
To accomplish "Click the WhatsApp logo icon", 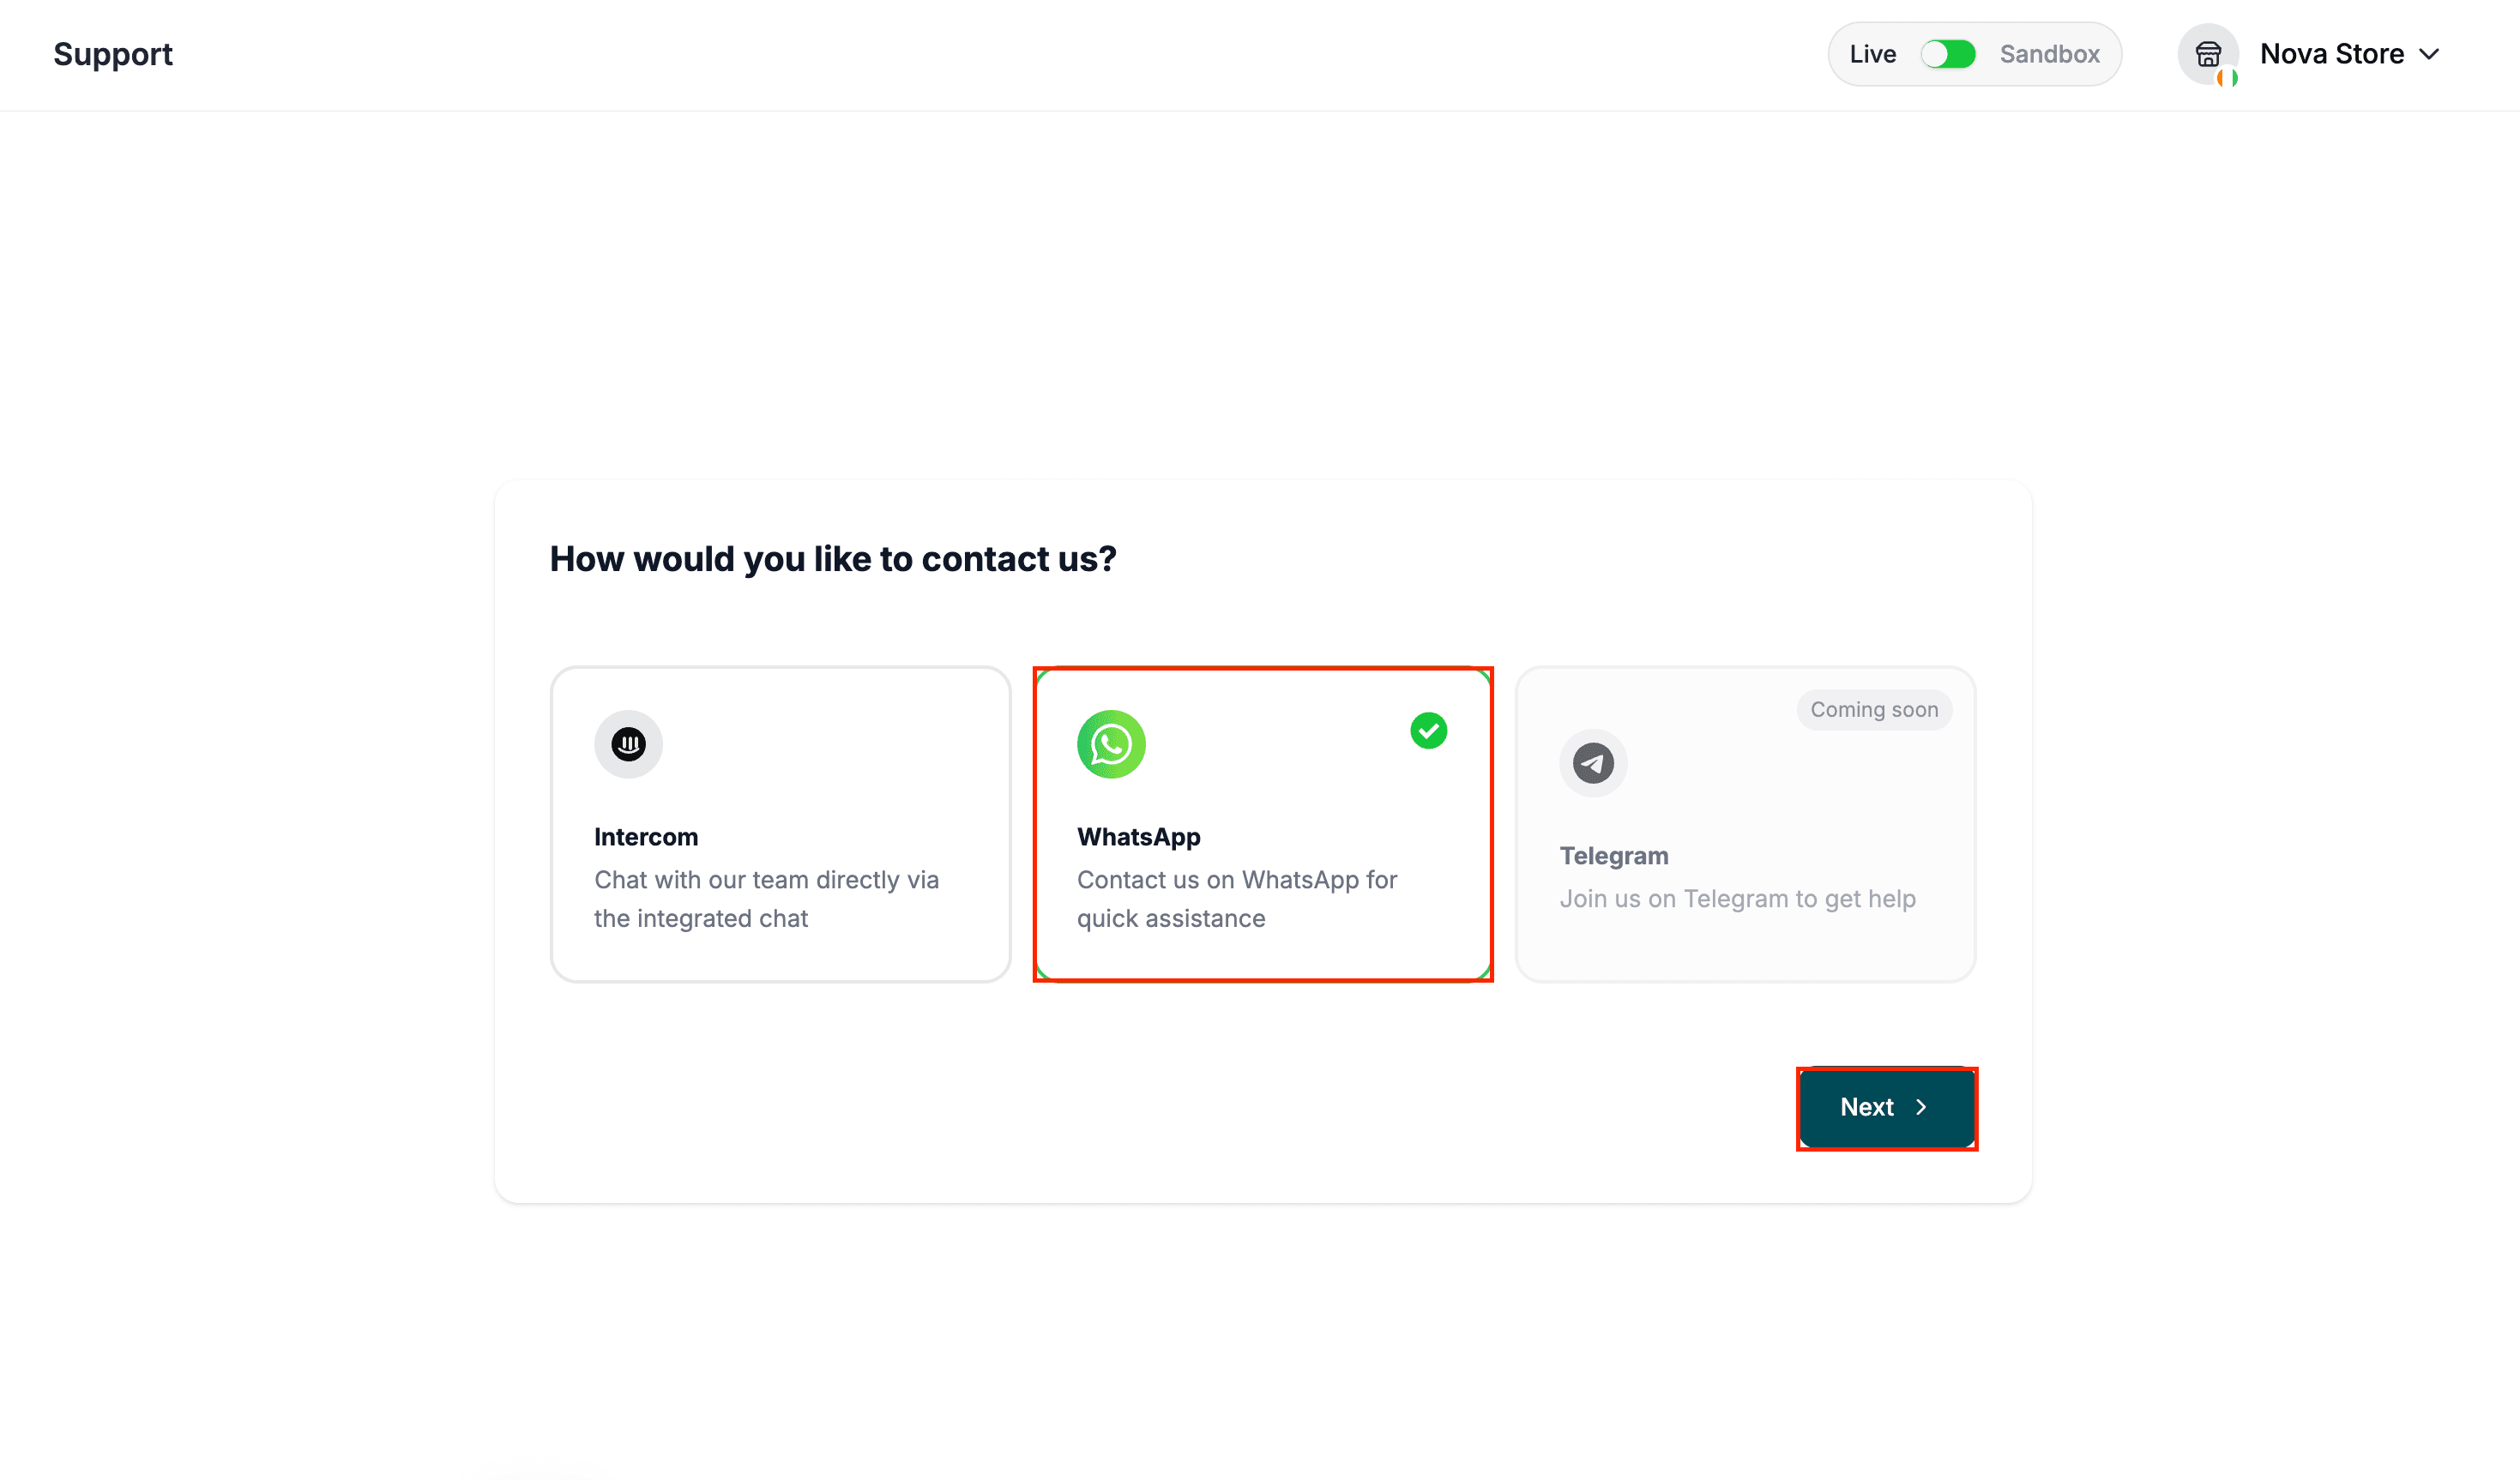I will (1111, 744).
